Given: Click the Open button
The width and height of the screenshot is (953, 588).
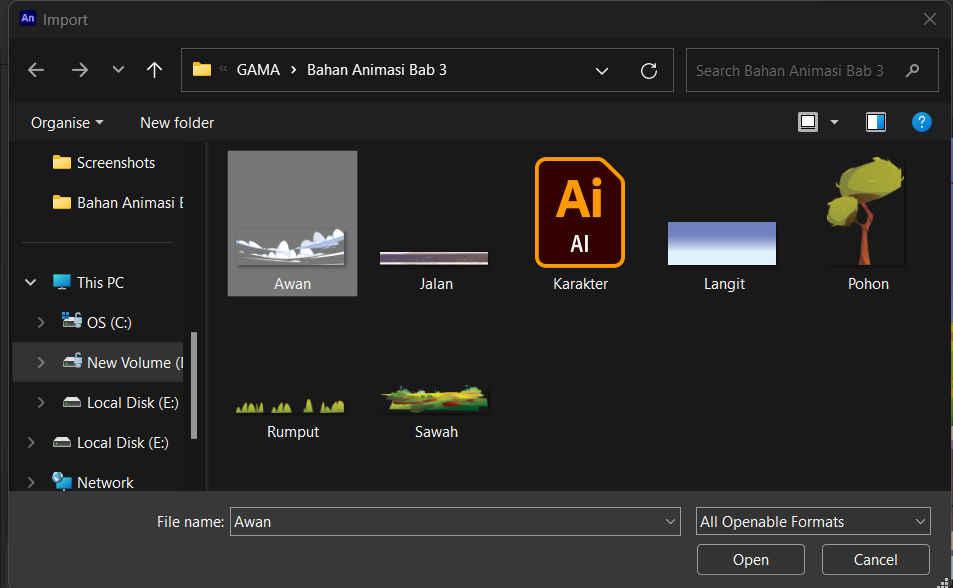Looking at the screenshot, I should click(751, 559).
